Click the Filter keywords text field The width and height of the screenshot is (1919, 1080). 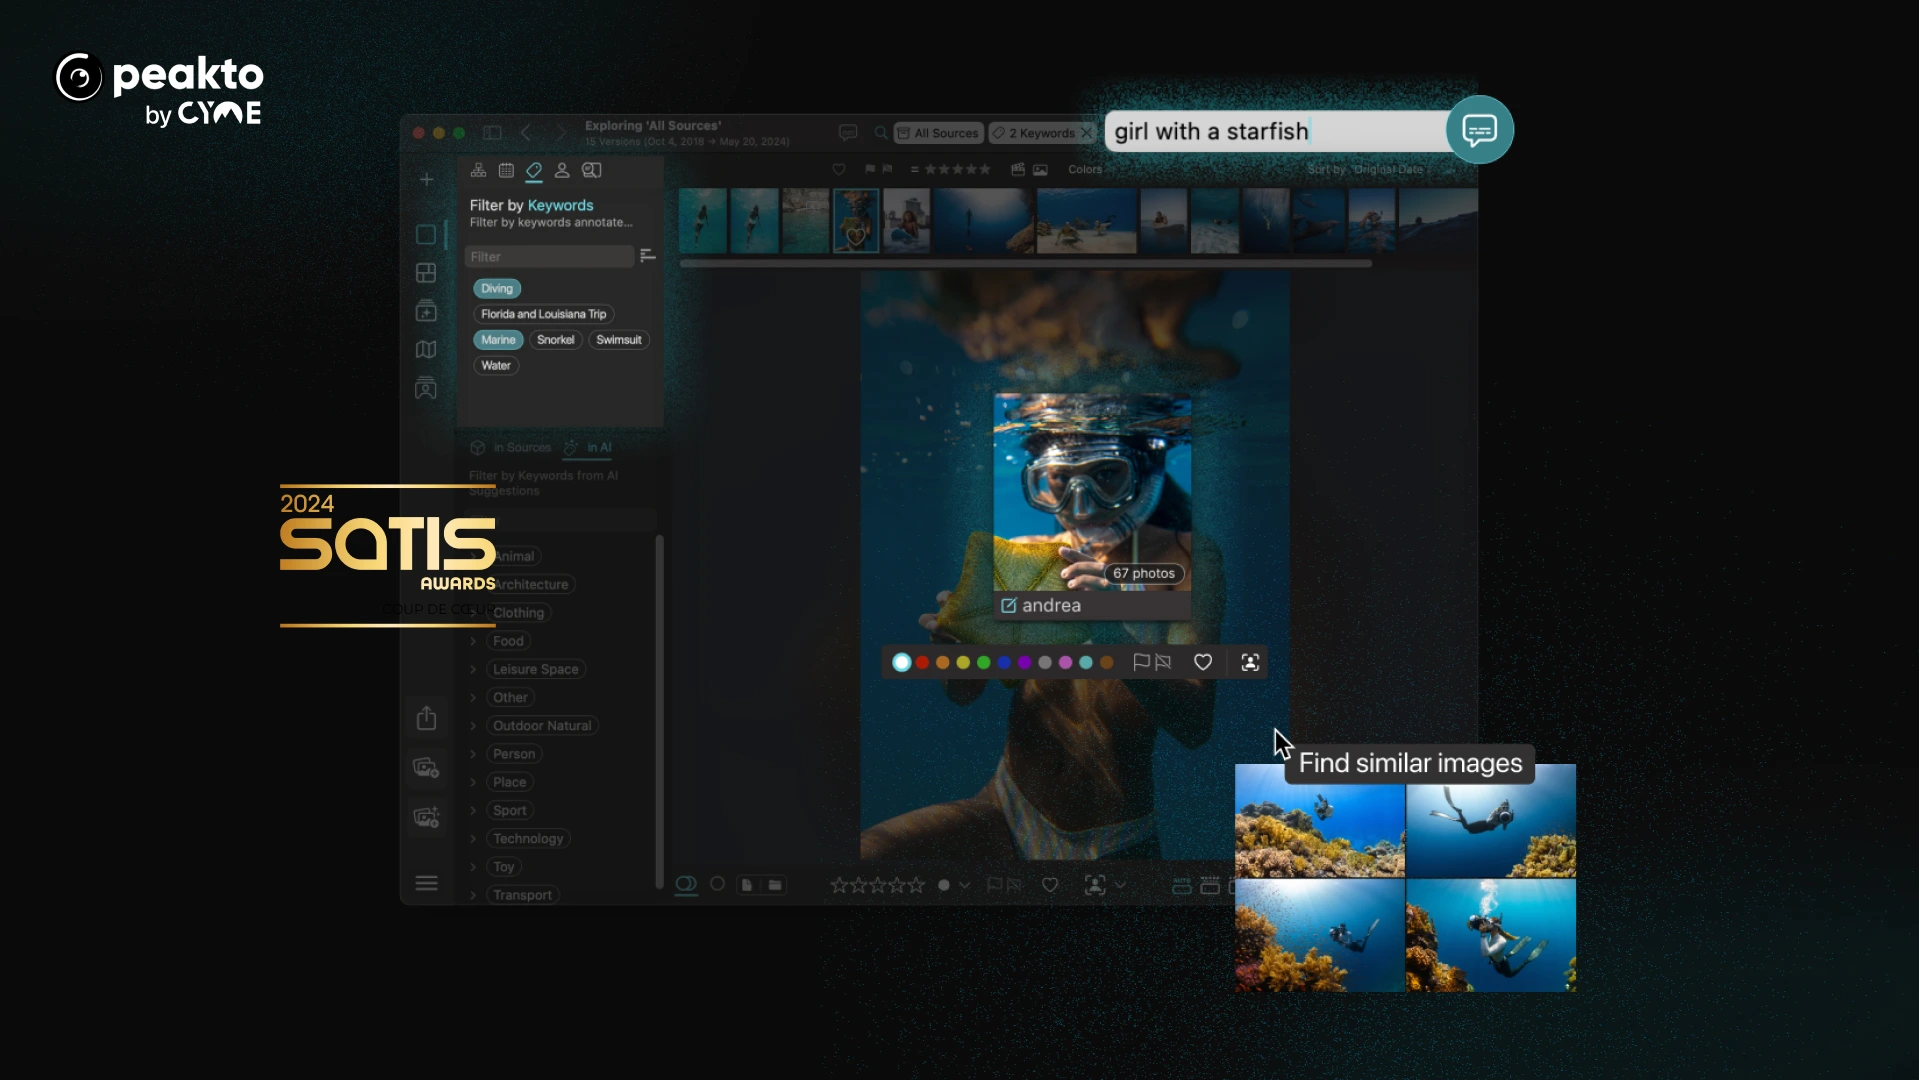coord(549,257)
